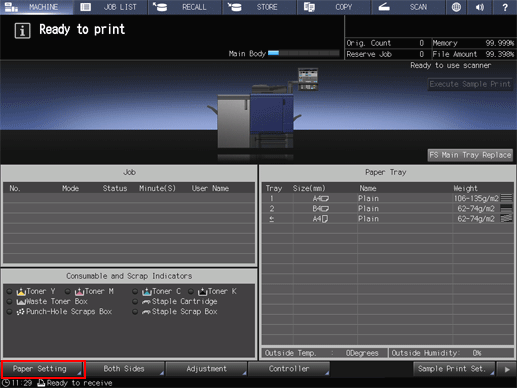Open help with the question mark icon
This screenshot has height=388, width=517.
[505, 7]
